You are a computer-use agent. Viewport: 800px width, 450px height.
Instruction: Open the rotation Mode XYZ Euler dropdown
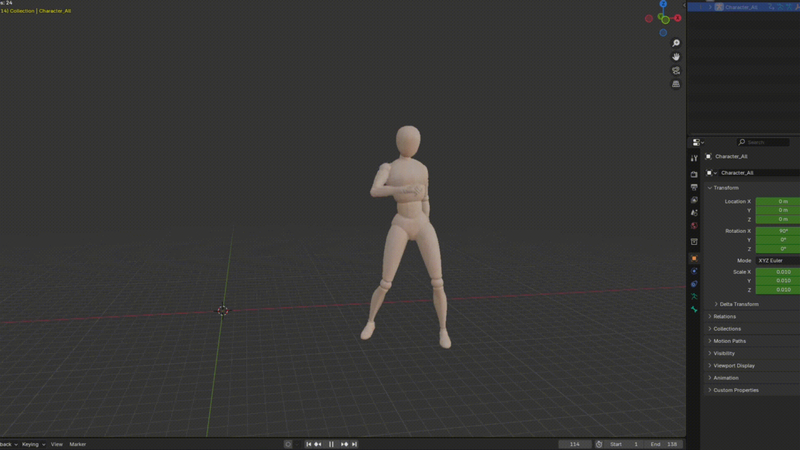[777, 260]
